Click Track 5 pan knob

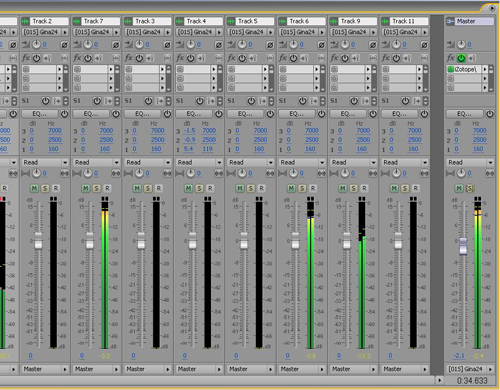click(x=242, y=173)
